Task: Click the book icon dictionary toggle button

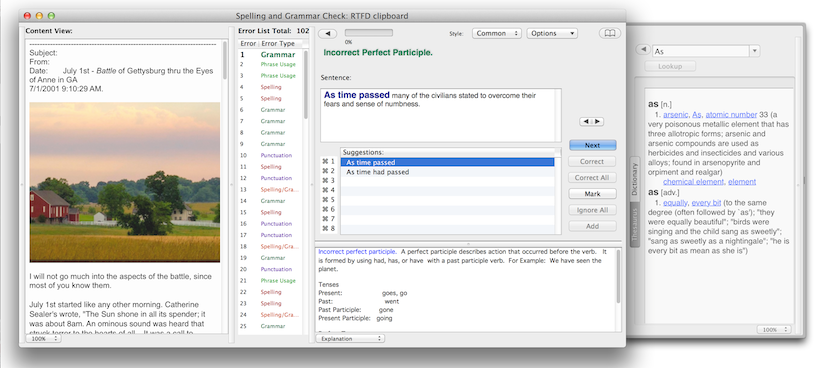Action: (609, 33)
